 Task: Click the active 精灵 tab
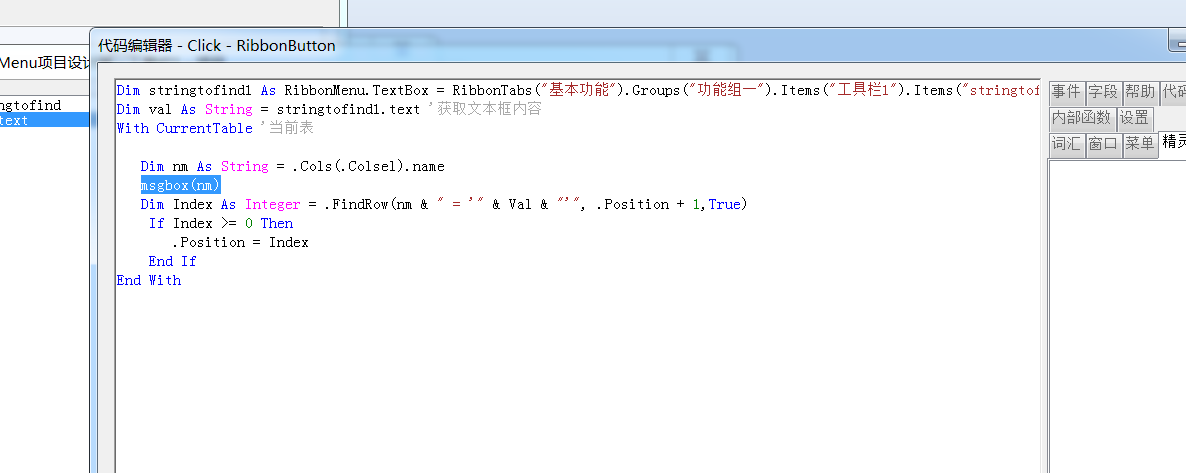(x=1174, y=143)
